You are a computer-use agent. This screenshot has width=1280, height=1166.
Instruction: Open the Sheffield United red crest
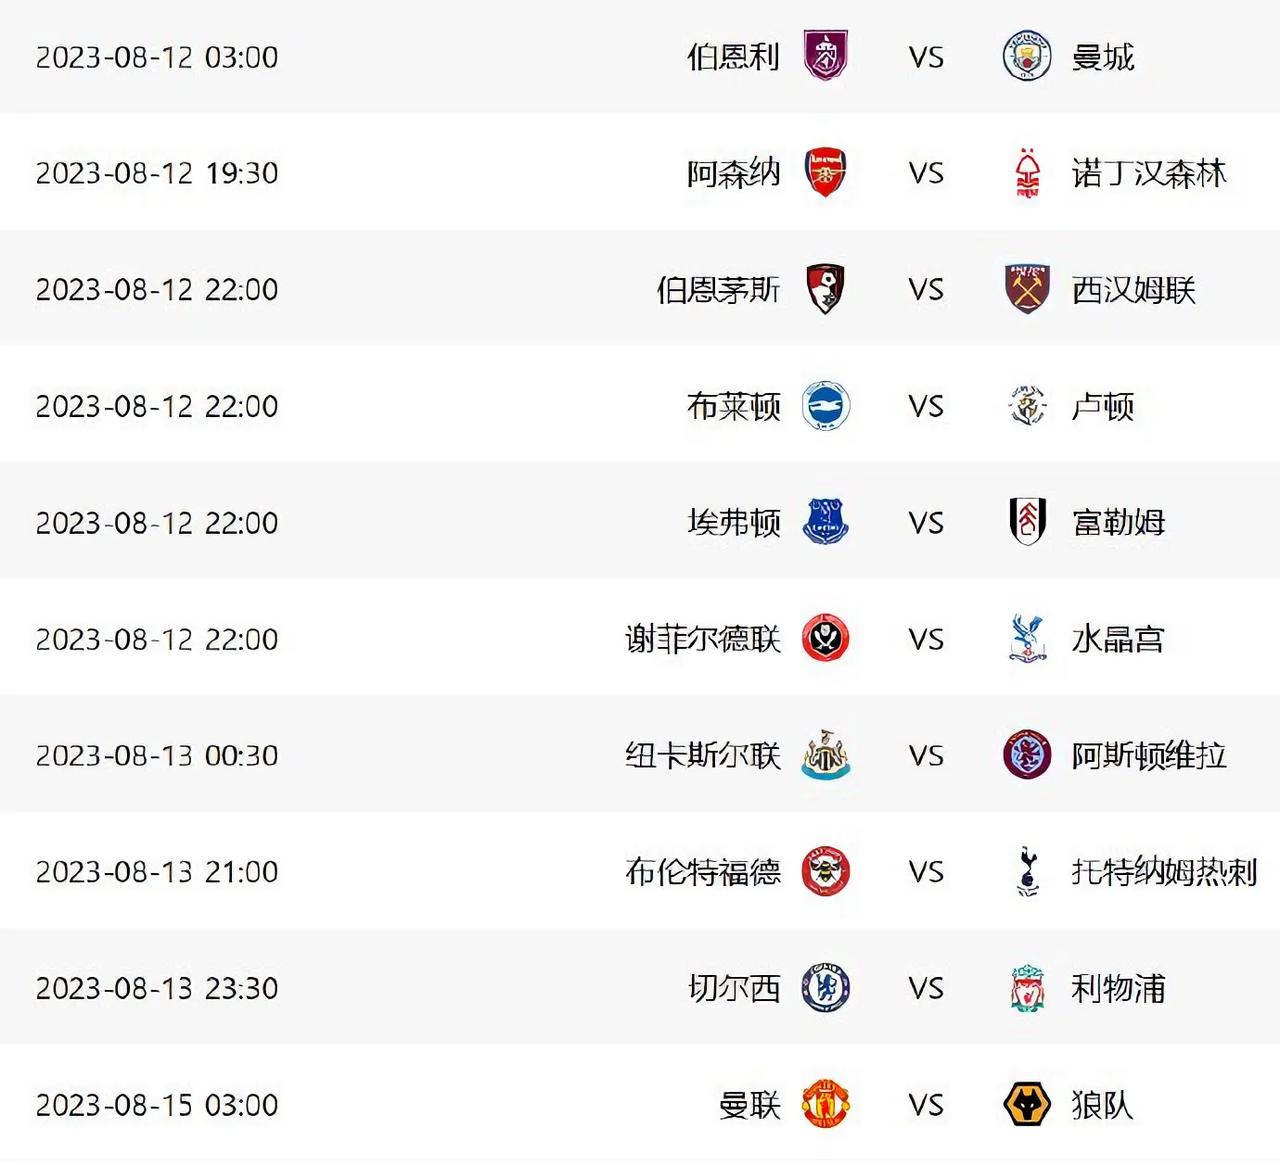tap(826, 639)
